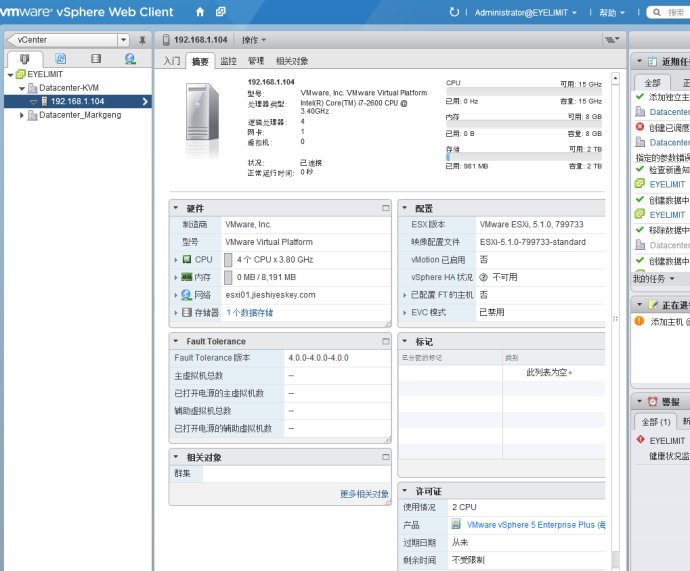The height and width of the screenshot is (571, 690).
Task: Select the Storage view icon
Action: pos(95,59)
